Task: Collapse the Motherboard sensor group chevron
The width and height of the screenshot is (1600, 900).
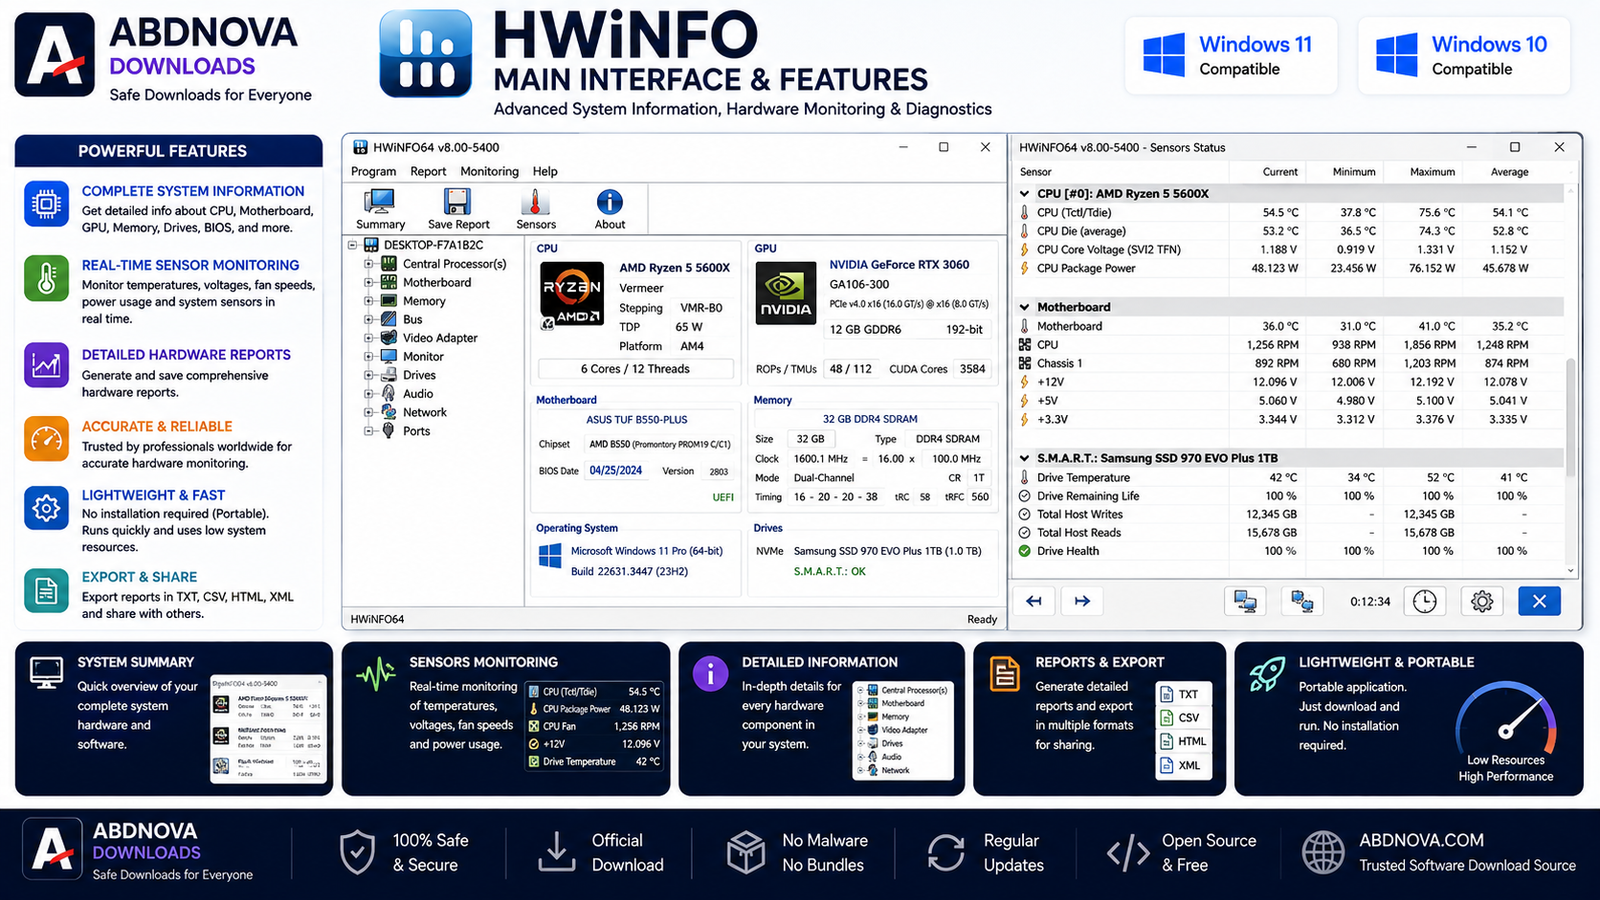Action: 1024,307
